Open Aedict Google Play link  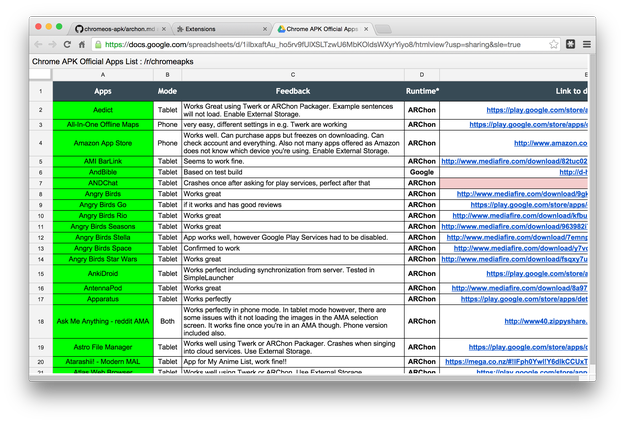tap(537, 110)
